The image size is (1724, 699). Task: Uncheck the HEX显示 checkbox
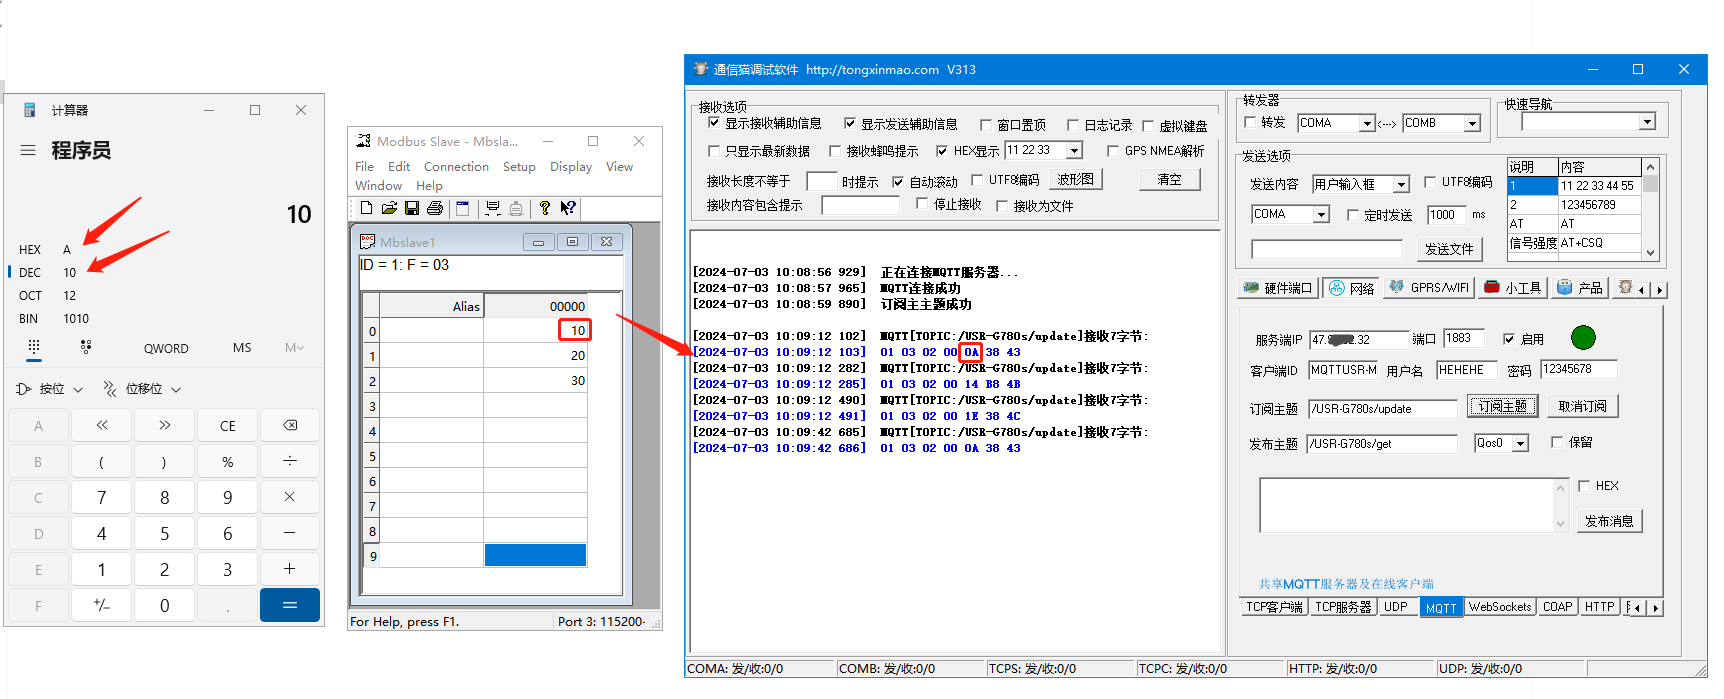point(942,151)
